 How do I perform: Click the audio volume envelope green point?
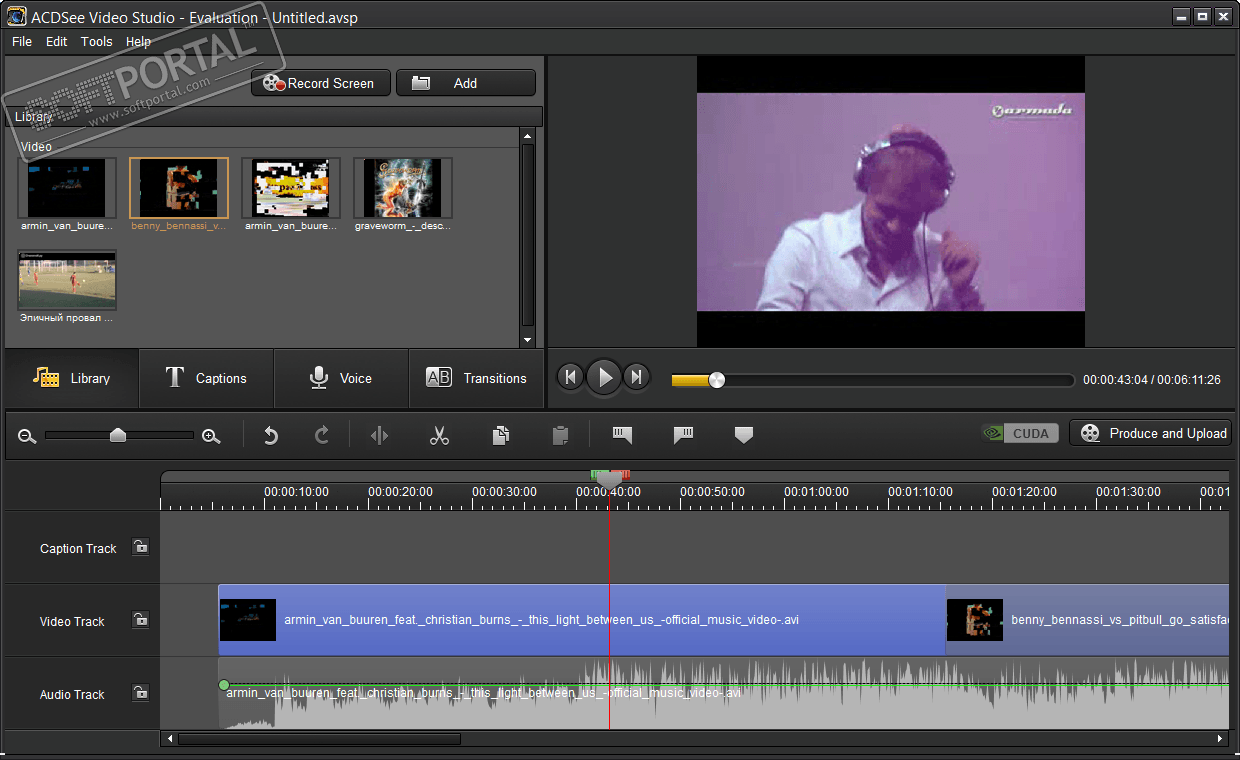pos(224,685)
